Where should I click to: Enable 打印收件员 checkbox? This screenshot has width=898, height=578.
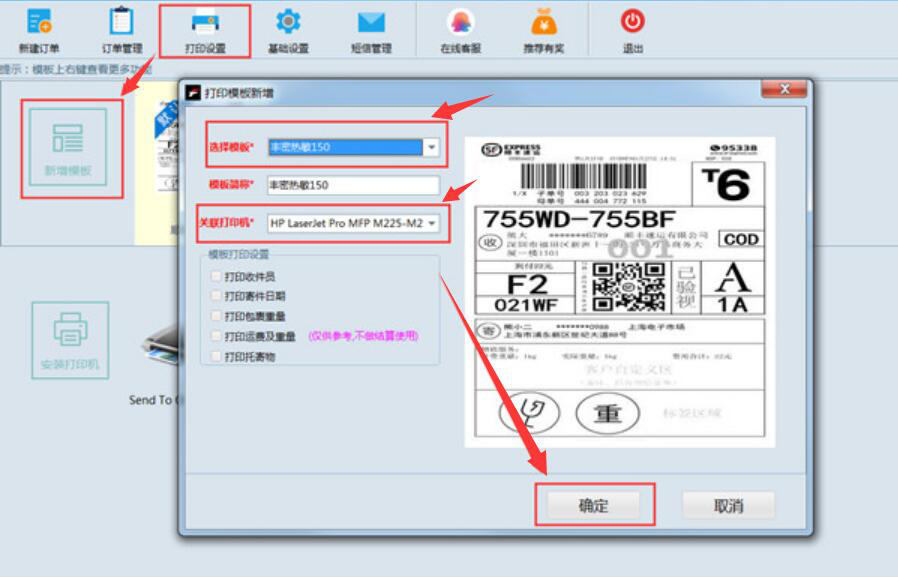216,276
